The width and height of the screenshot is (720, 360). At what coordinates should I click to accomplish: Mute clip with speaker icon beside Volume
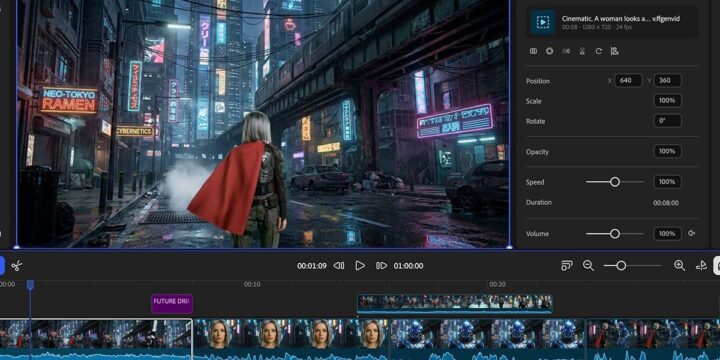(x=692, y=233)
